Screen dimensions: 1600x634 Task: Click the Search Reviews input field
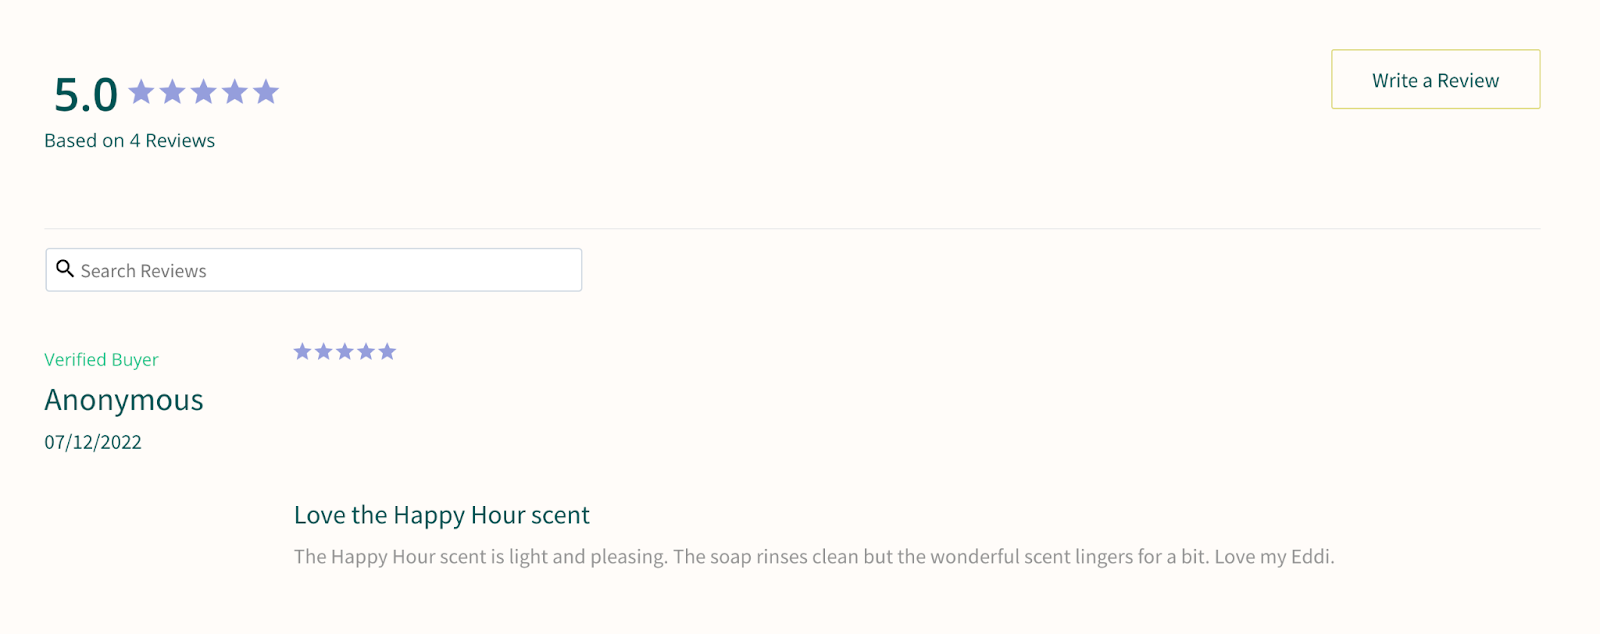[x=330, y=271]
